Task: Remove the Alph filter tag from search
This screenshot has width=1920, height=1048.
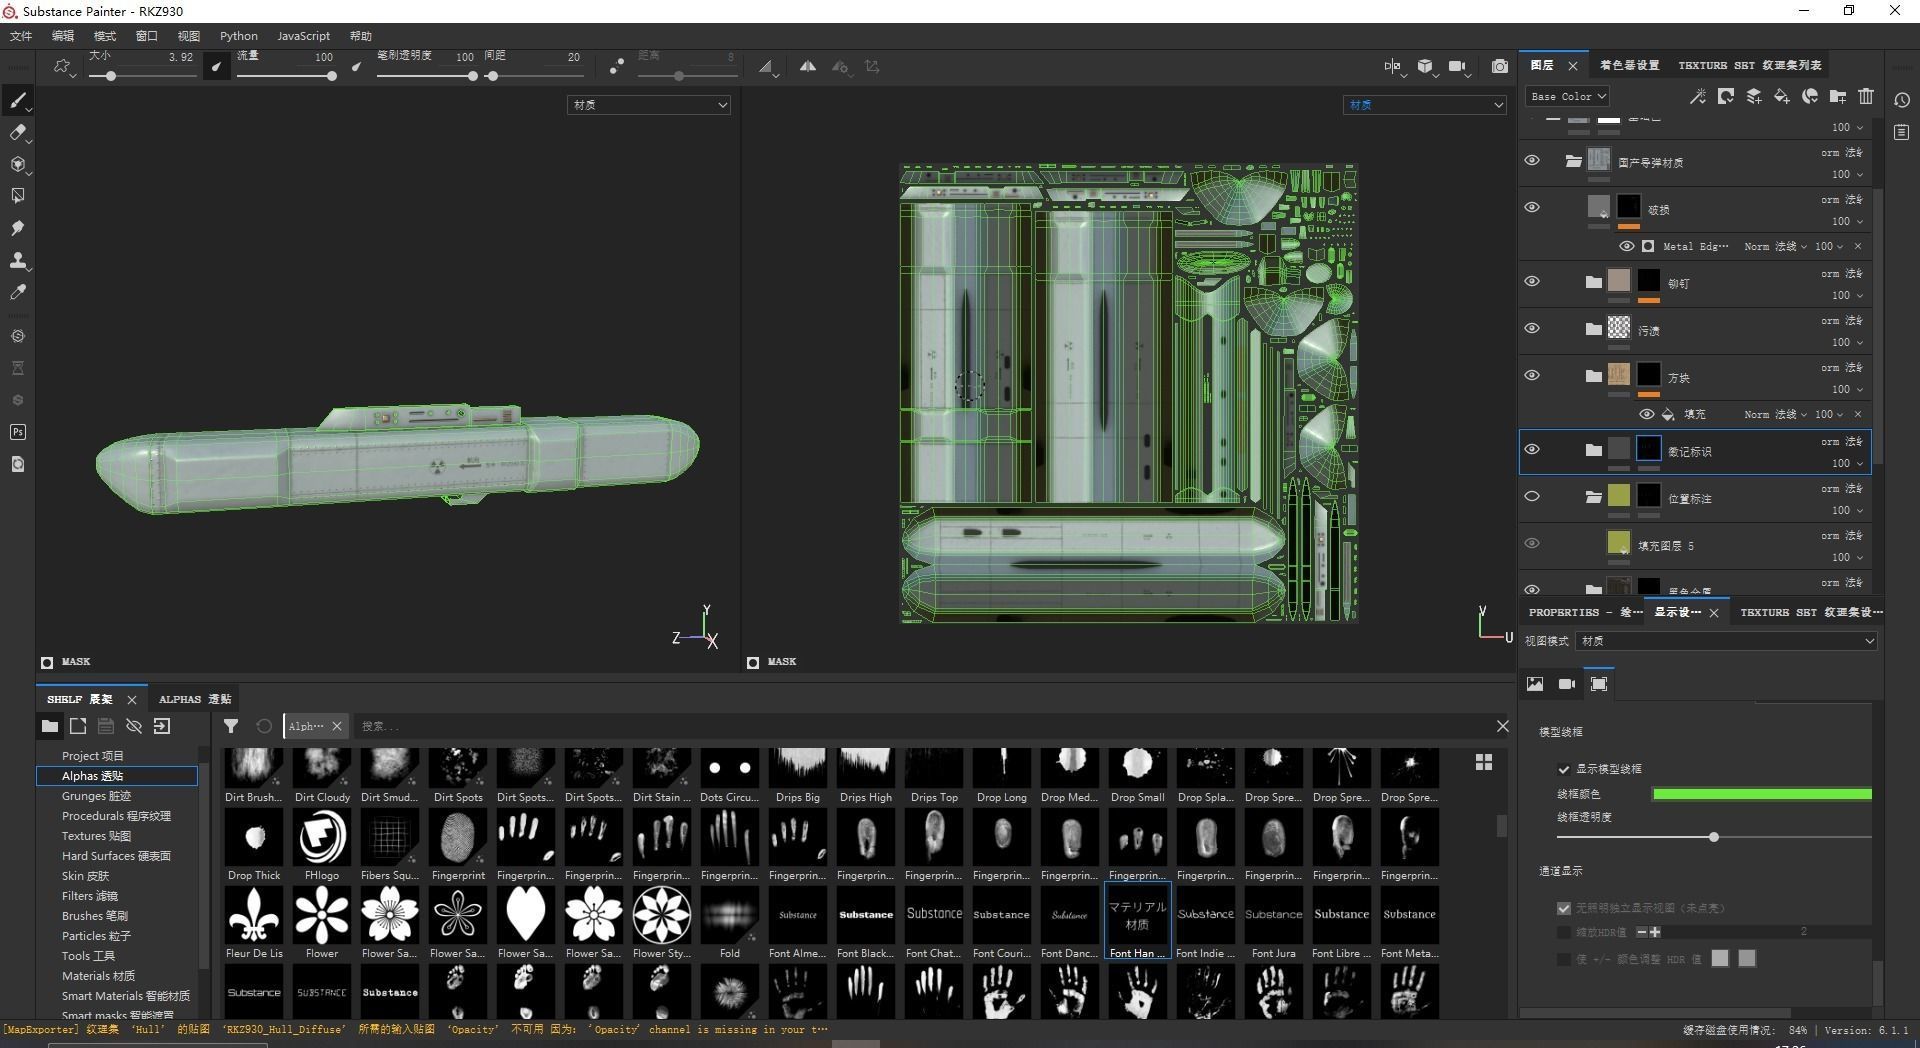Action: pos(337,726)
